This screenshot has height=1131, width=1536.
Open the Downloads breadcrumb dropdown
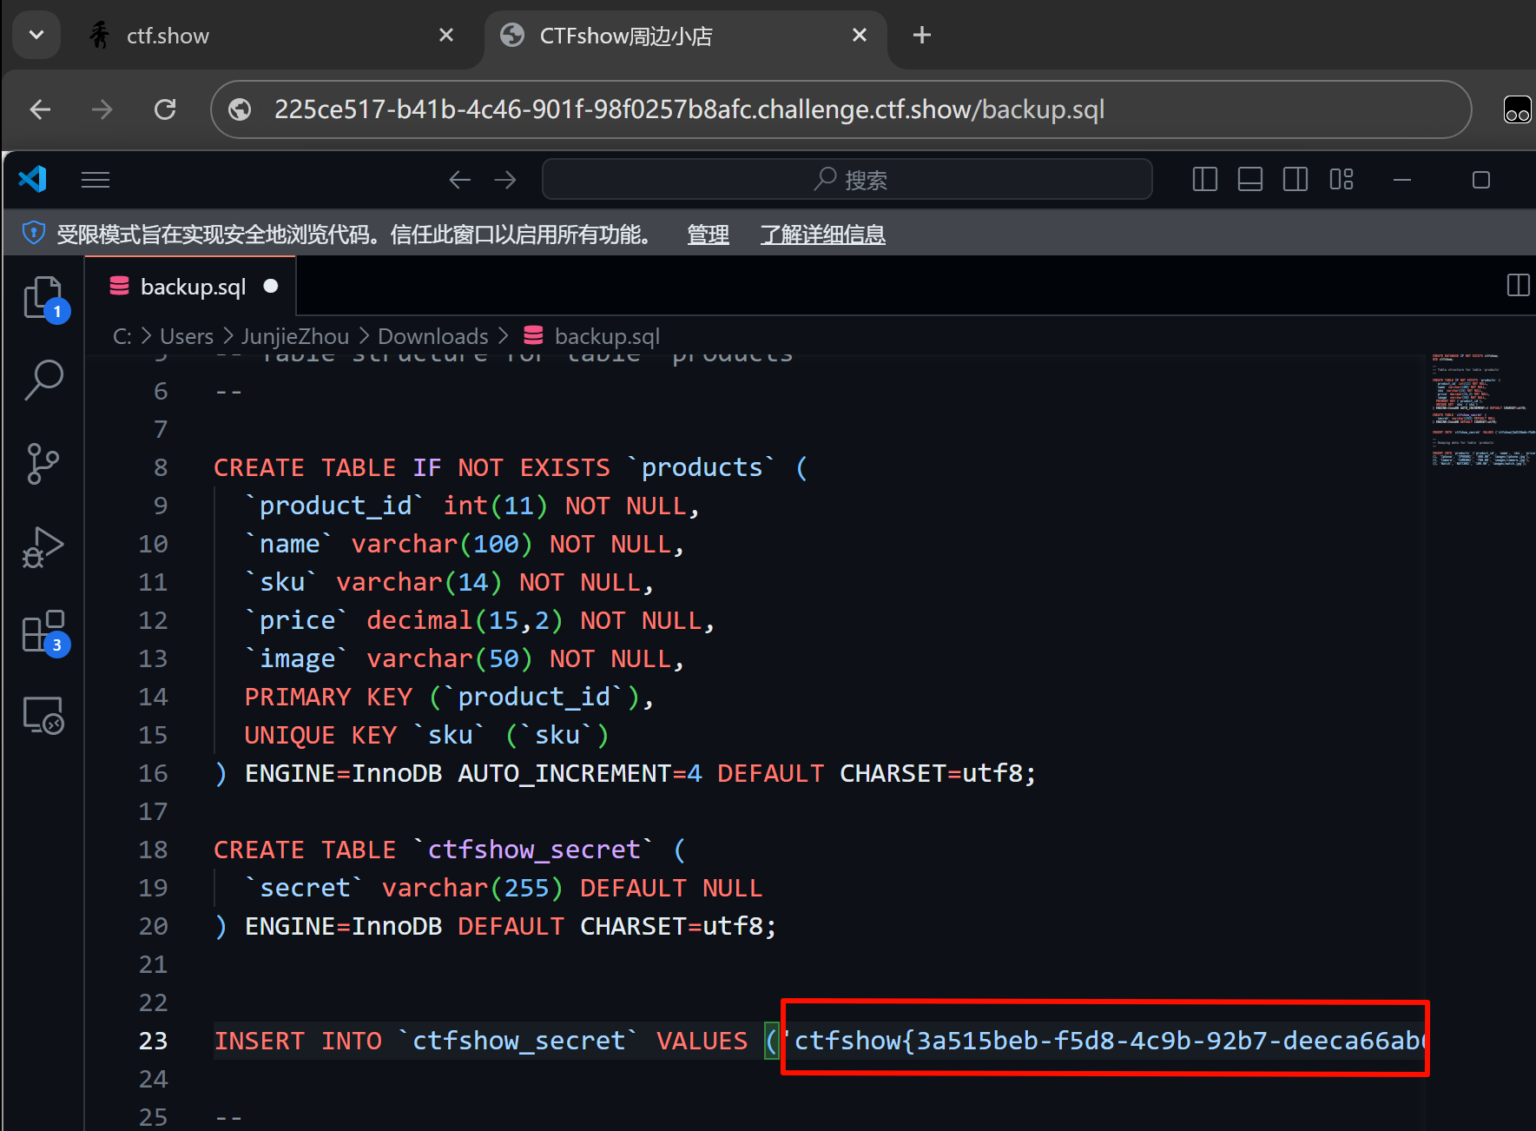(432, 336)
